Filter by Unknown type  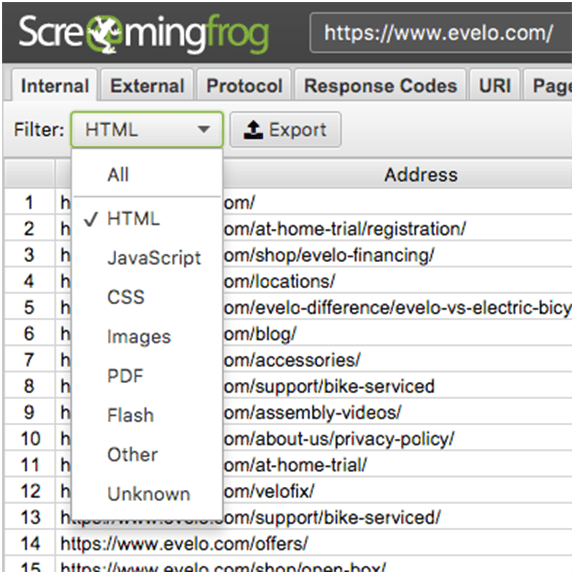149,494
